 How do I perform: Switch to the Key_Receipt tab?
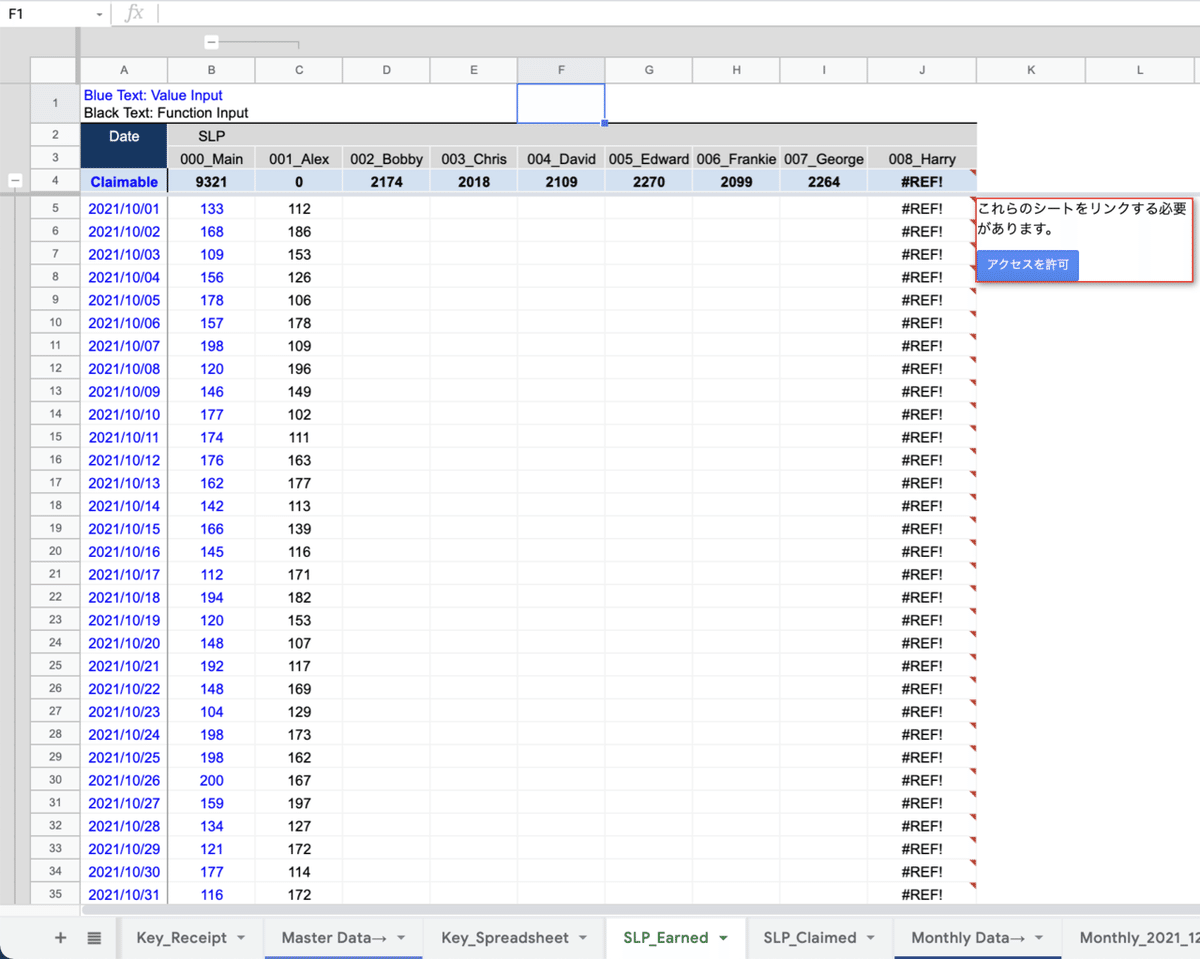[182, 938]
